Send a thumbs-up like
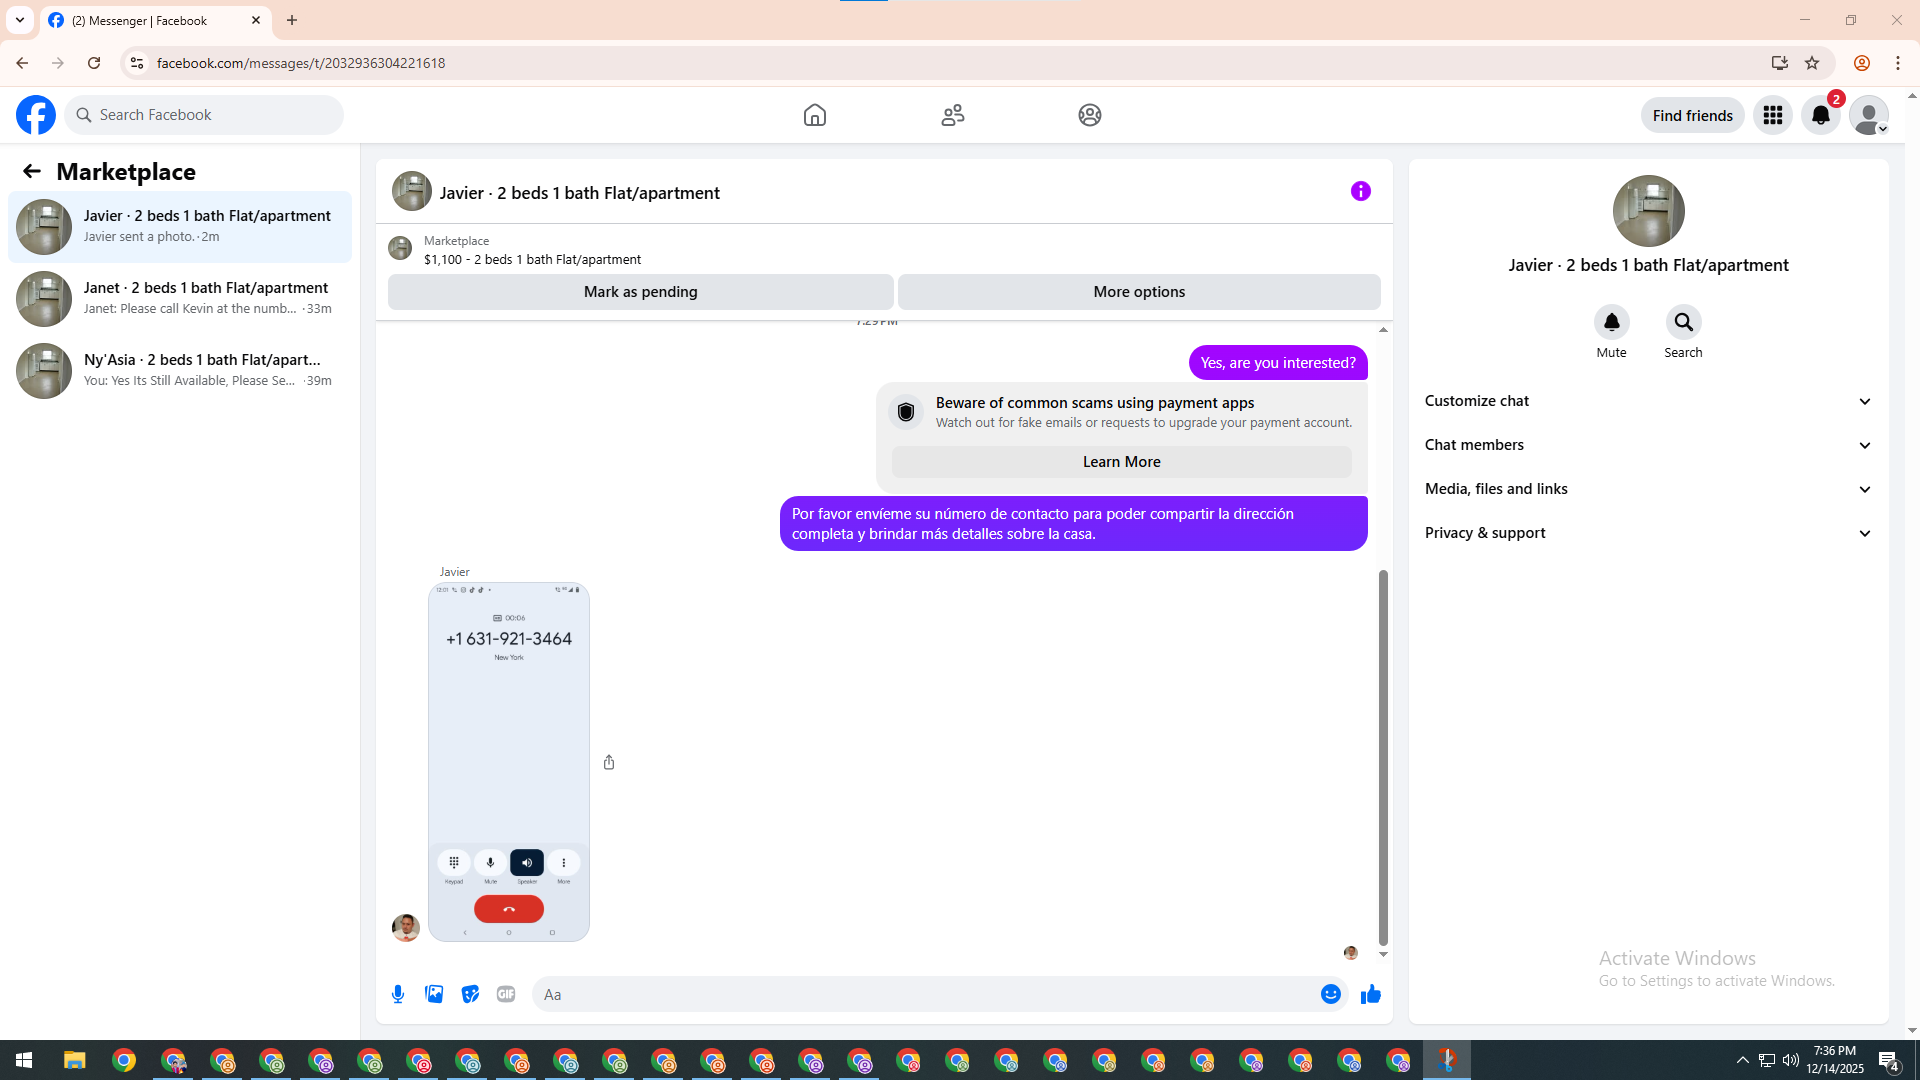 tap(1370, 994)
